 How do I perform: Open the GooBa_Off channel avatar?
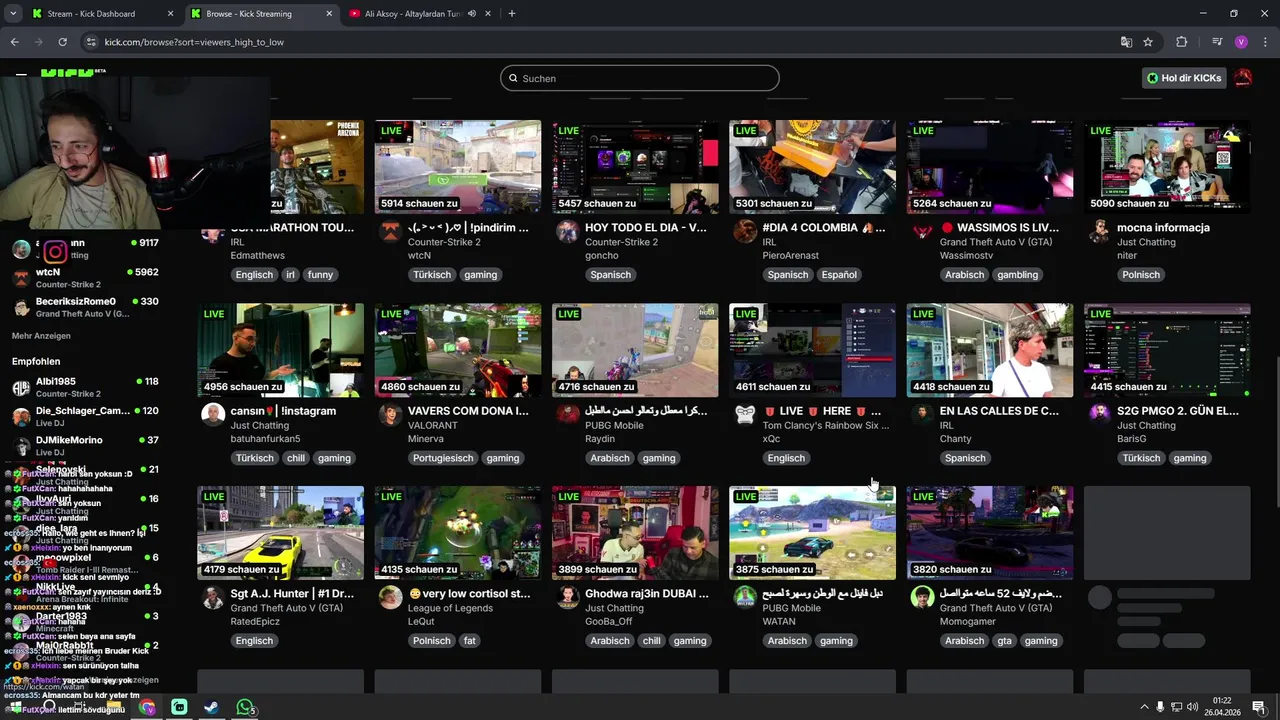568,598
